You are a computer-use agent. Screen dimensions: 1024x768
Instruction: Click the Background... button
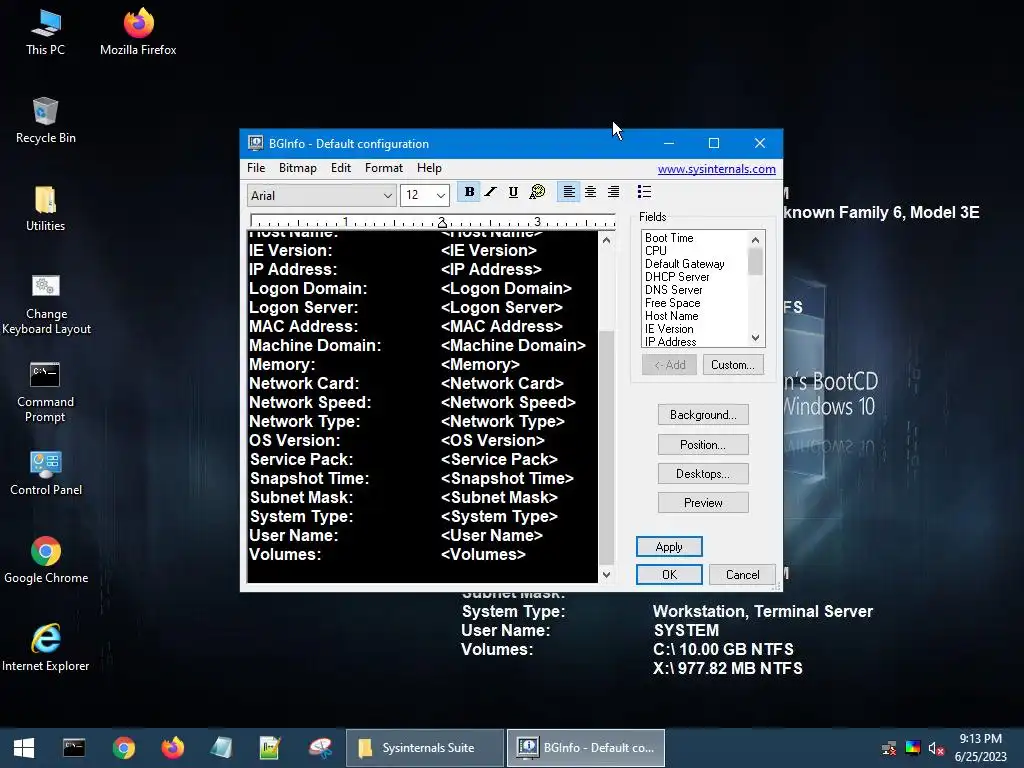point(703,415)
